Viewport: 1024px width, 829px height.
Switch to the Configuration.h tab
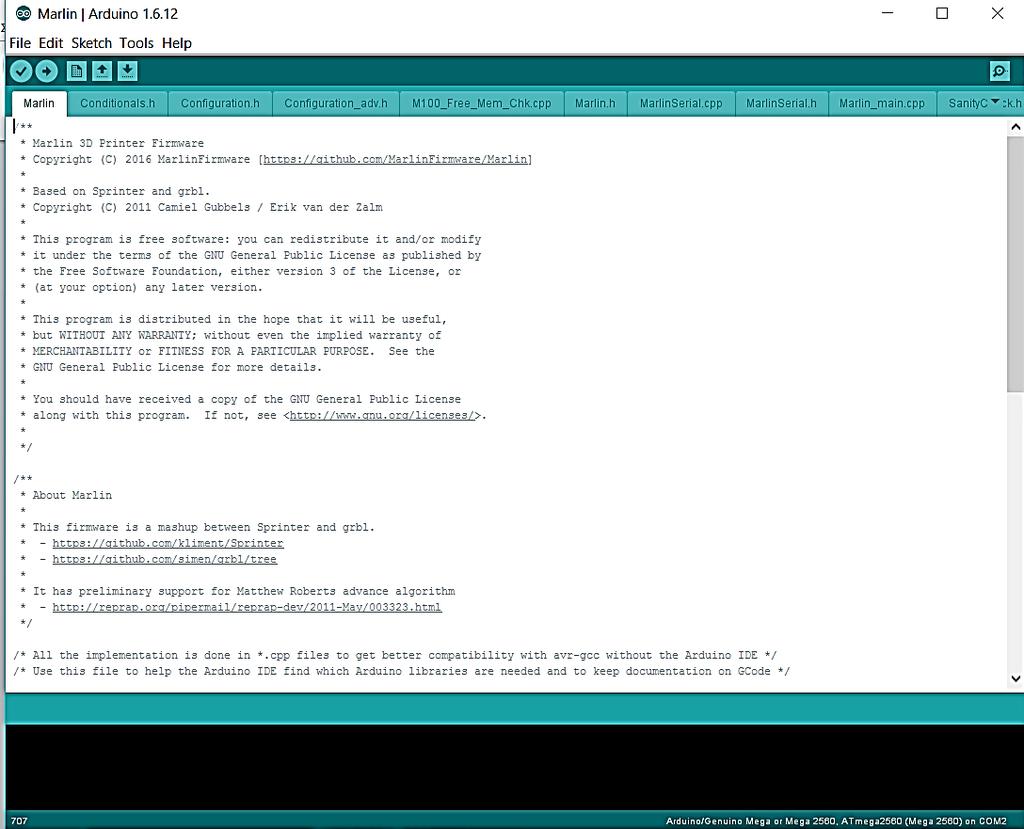(220, 103)
